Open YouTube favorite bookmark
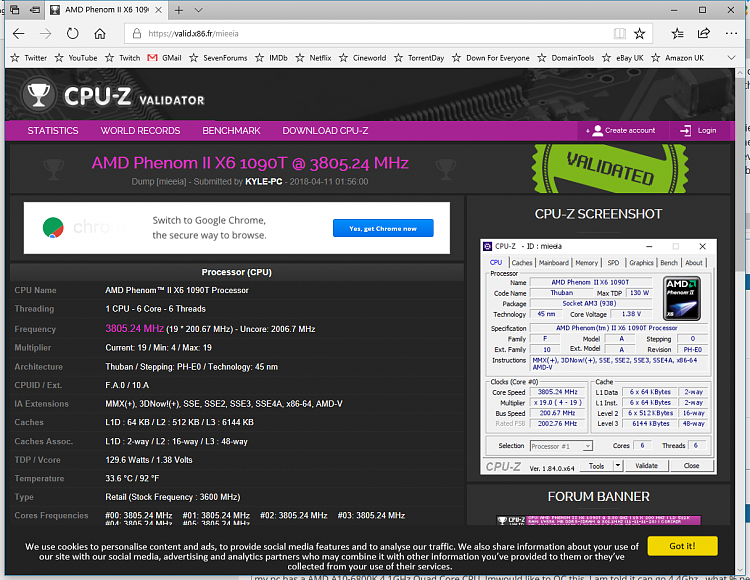 click(76, 58)
